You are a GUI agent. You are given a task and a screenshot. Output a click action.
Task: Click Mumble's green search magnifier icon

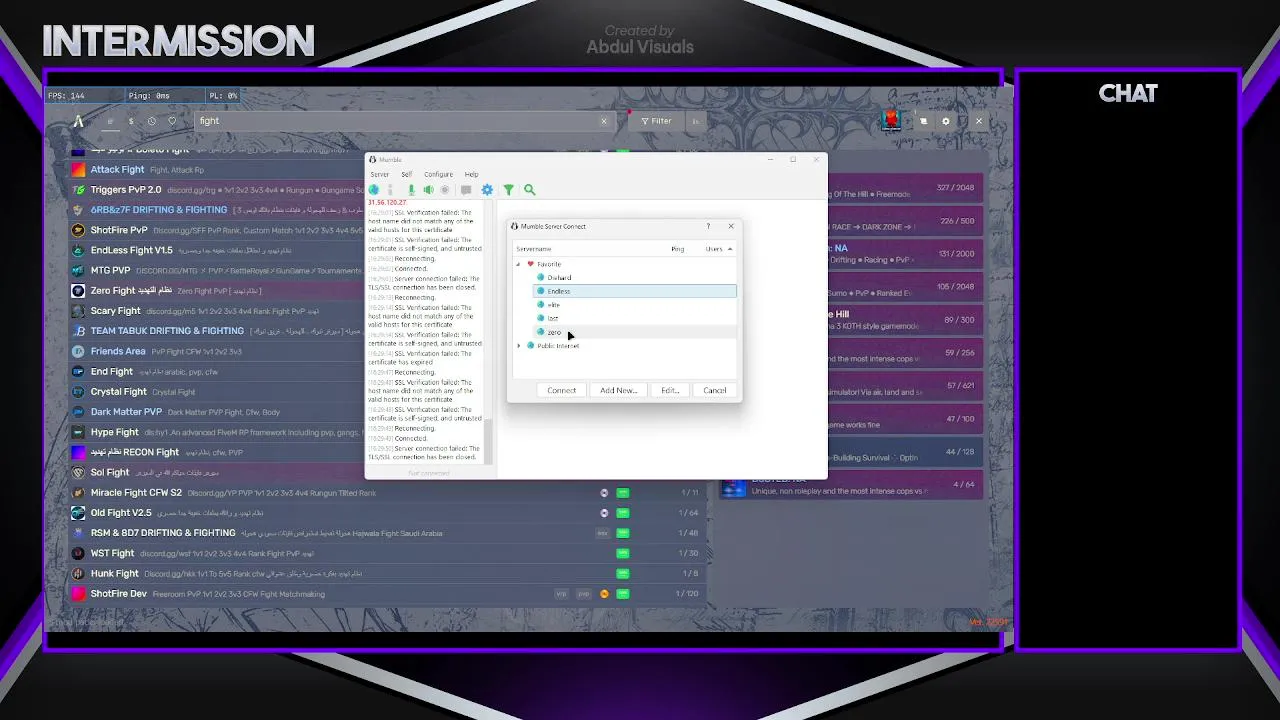[530, 190]
